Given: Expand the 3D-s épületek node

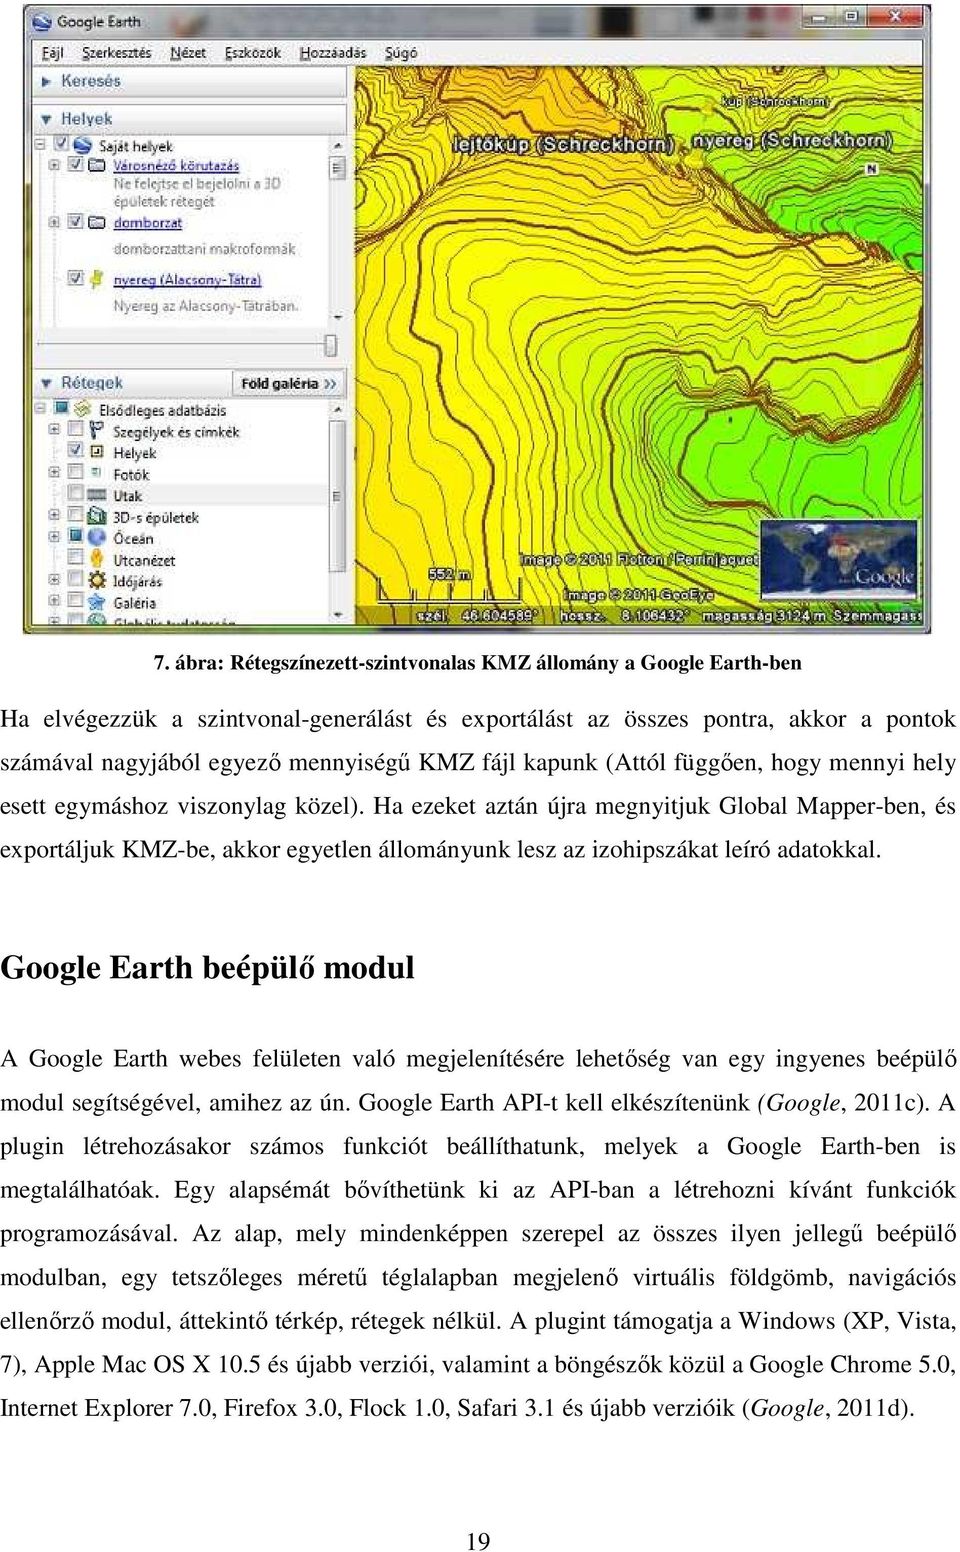Looking at the screenshot, I should click(54, 515).
